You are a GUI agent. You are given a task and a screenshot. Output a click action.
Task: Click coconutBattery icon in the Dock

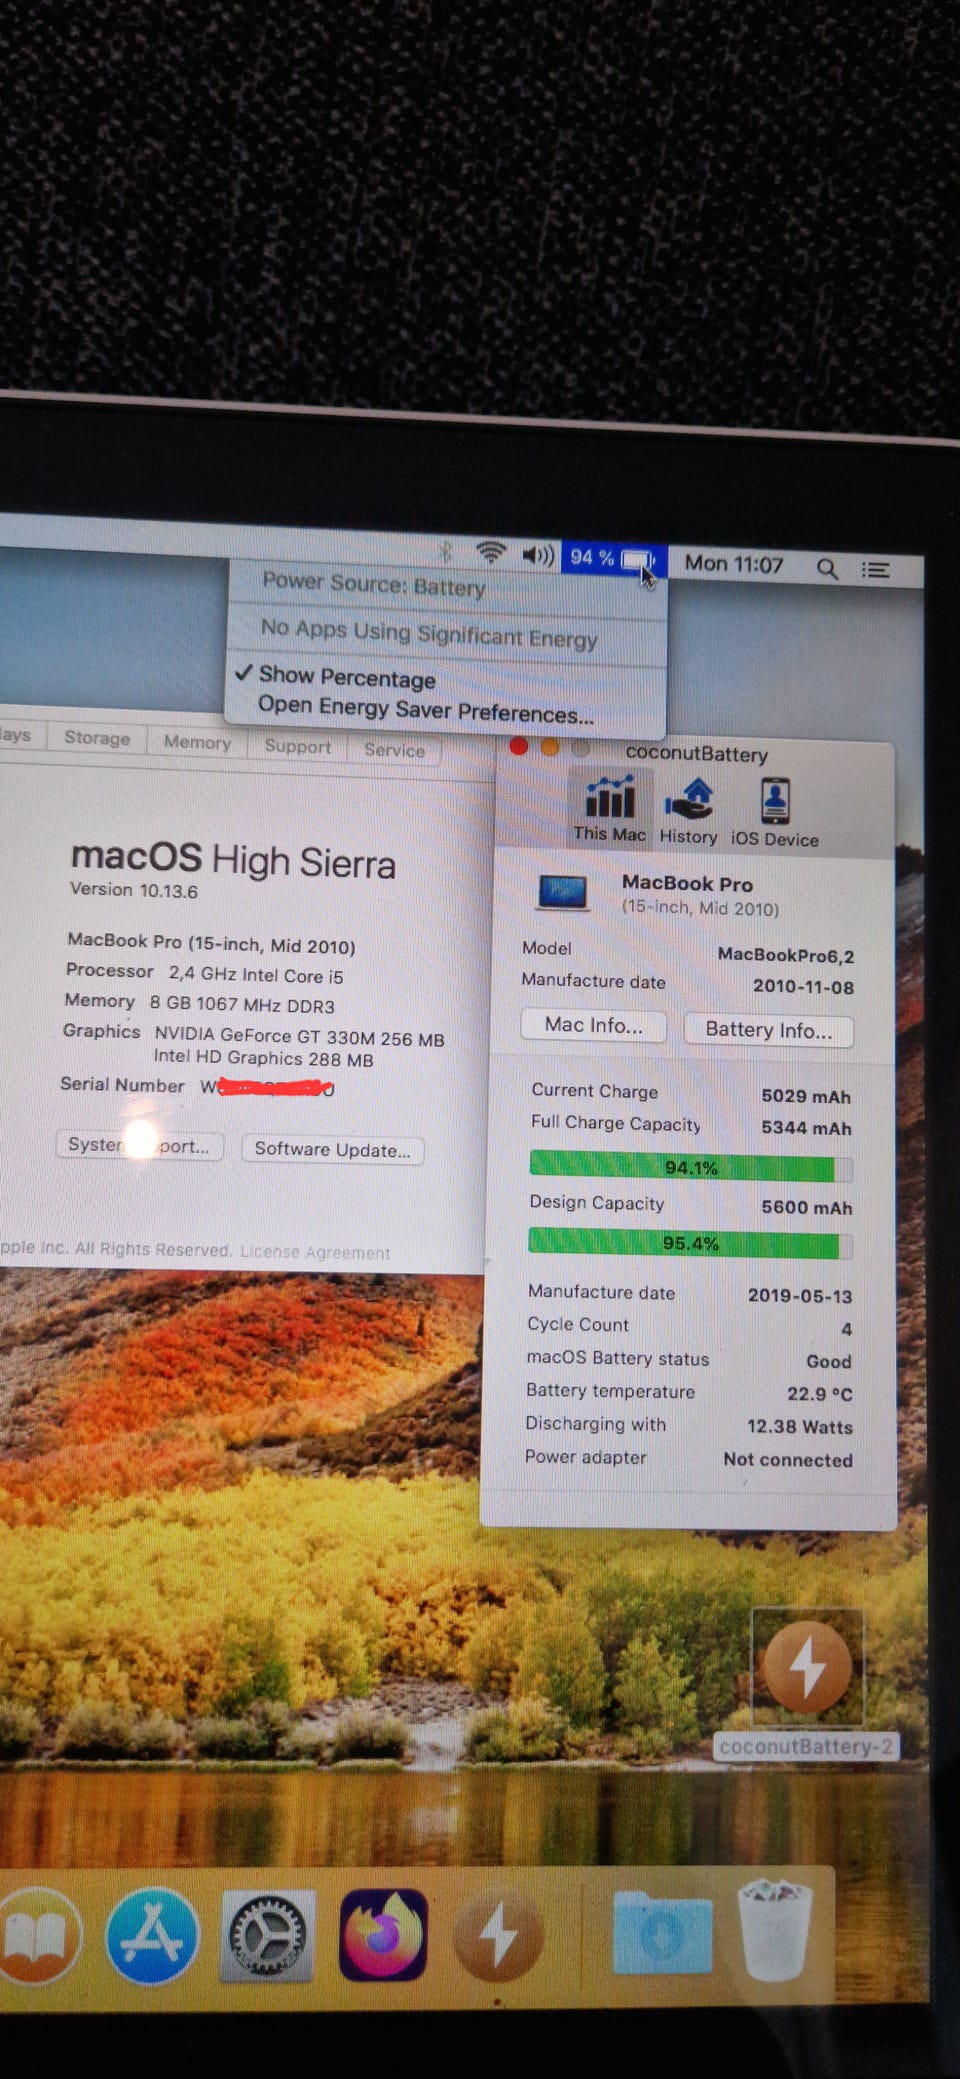point(498,1936)
